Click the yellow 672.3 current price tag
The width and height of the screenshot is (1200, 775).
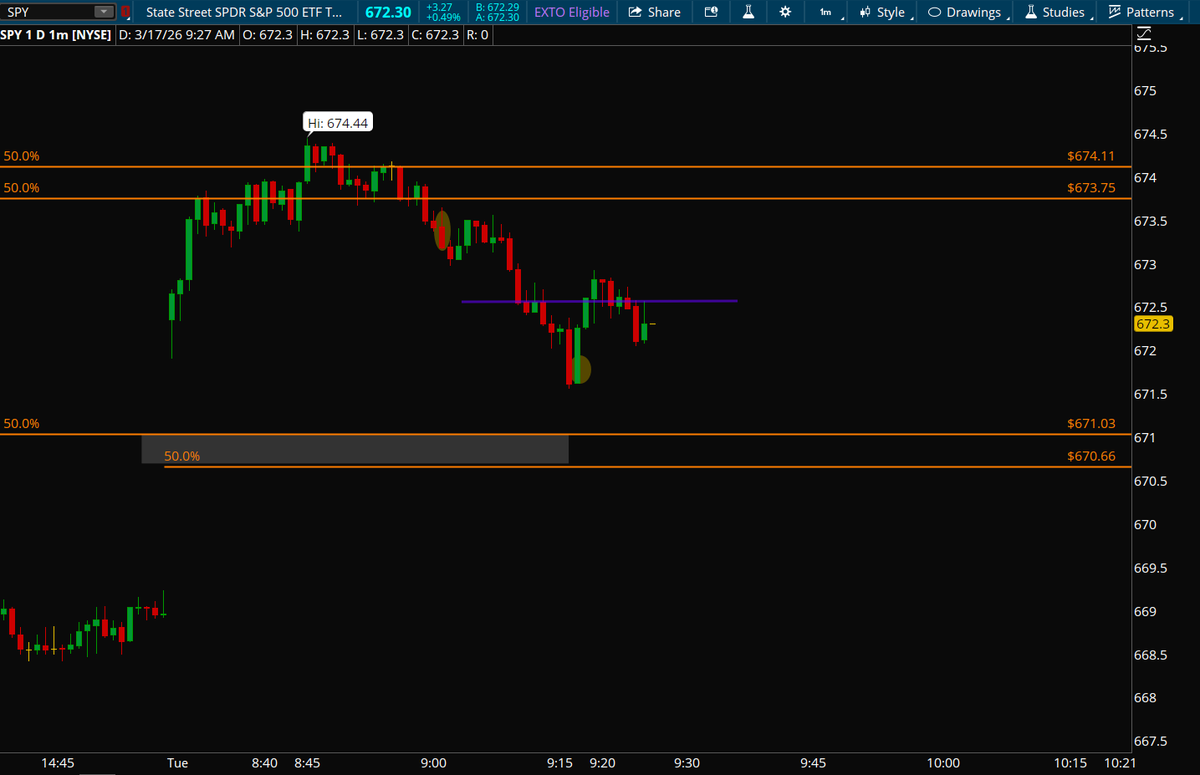pos(1154,324)
